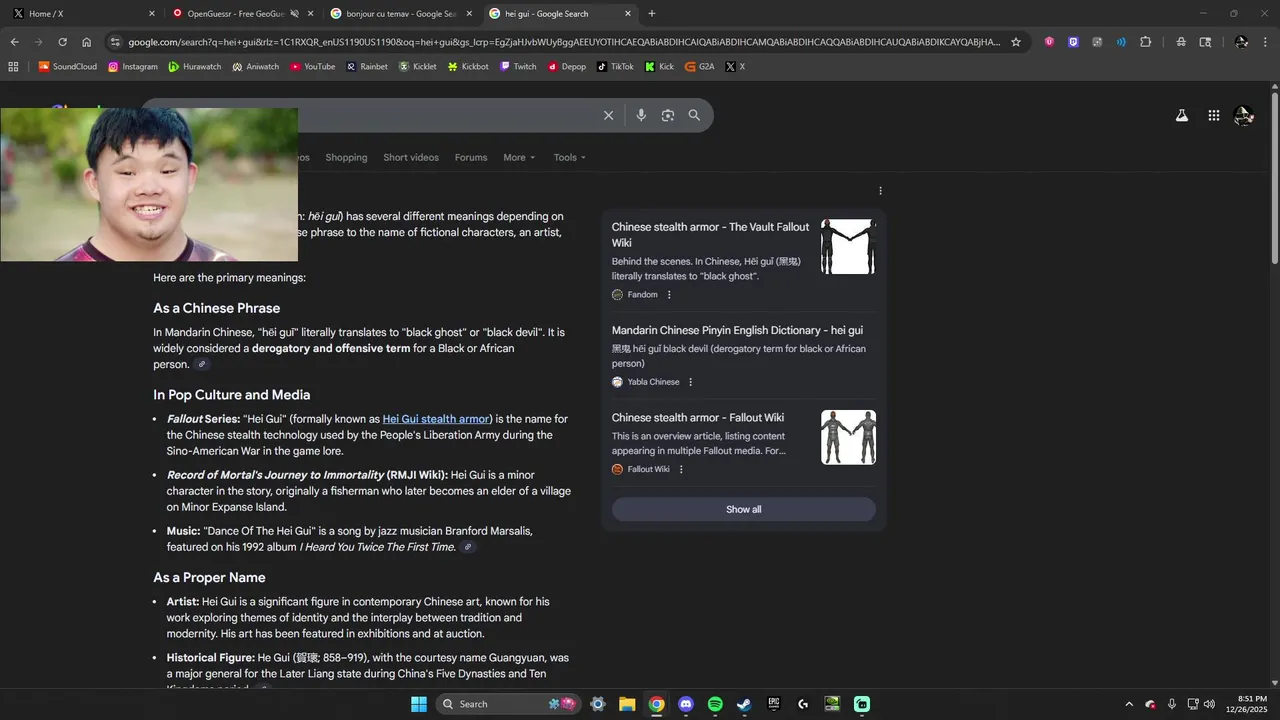Open Discord from the taskbar
This screenshot has height=720, width=1280.
(685, 704)
